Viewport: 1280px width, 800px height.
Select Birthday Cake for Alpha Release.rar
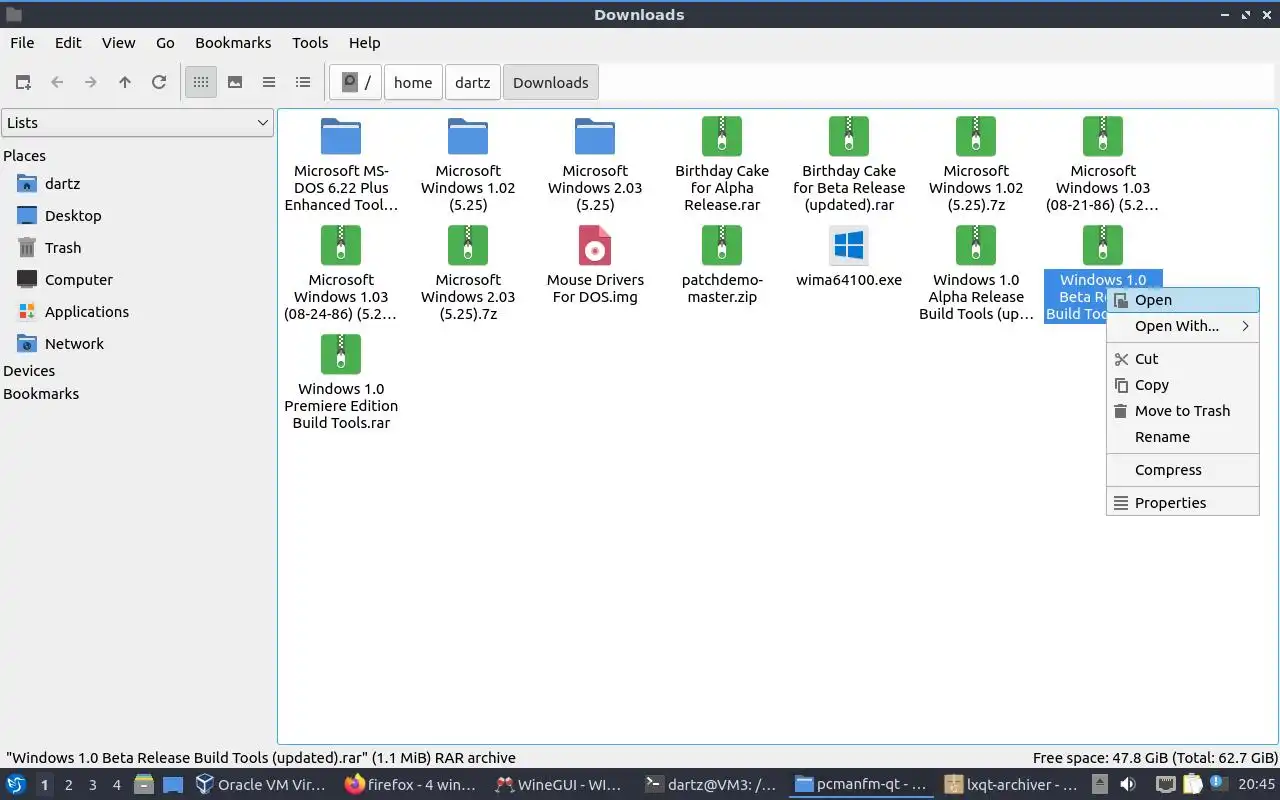[x=722, y=164]
